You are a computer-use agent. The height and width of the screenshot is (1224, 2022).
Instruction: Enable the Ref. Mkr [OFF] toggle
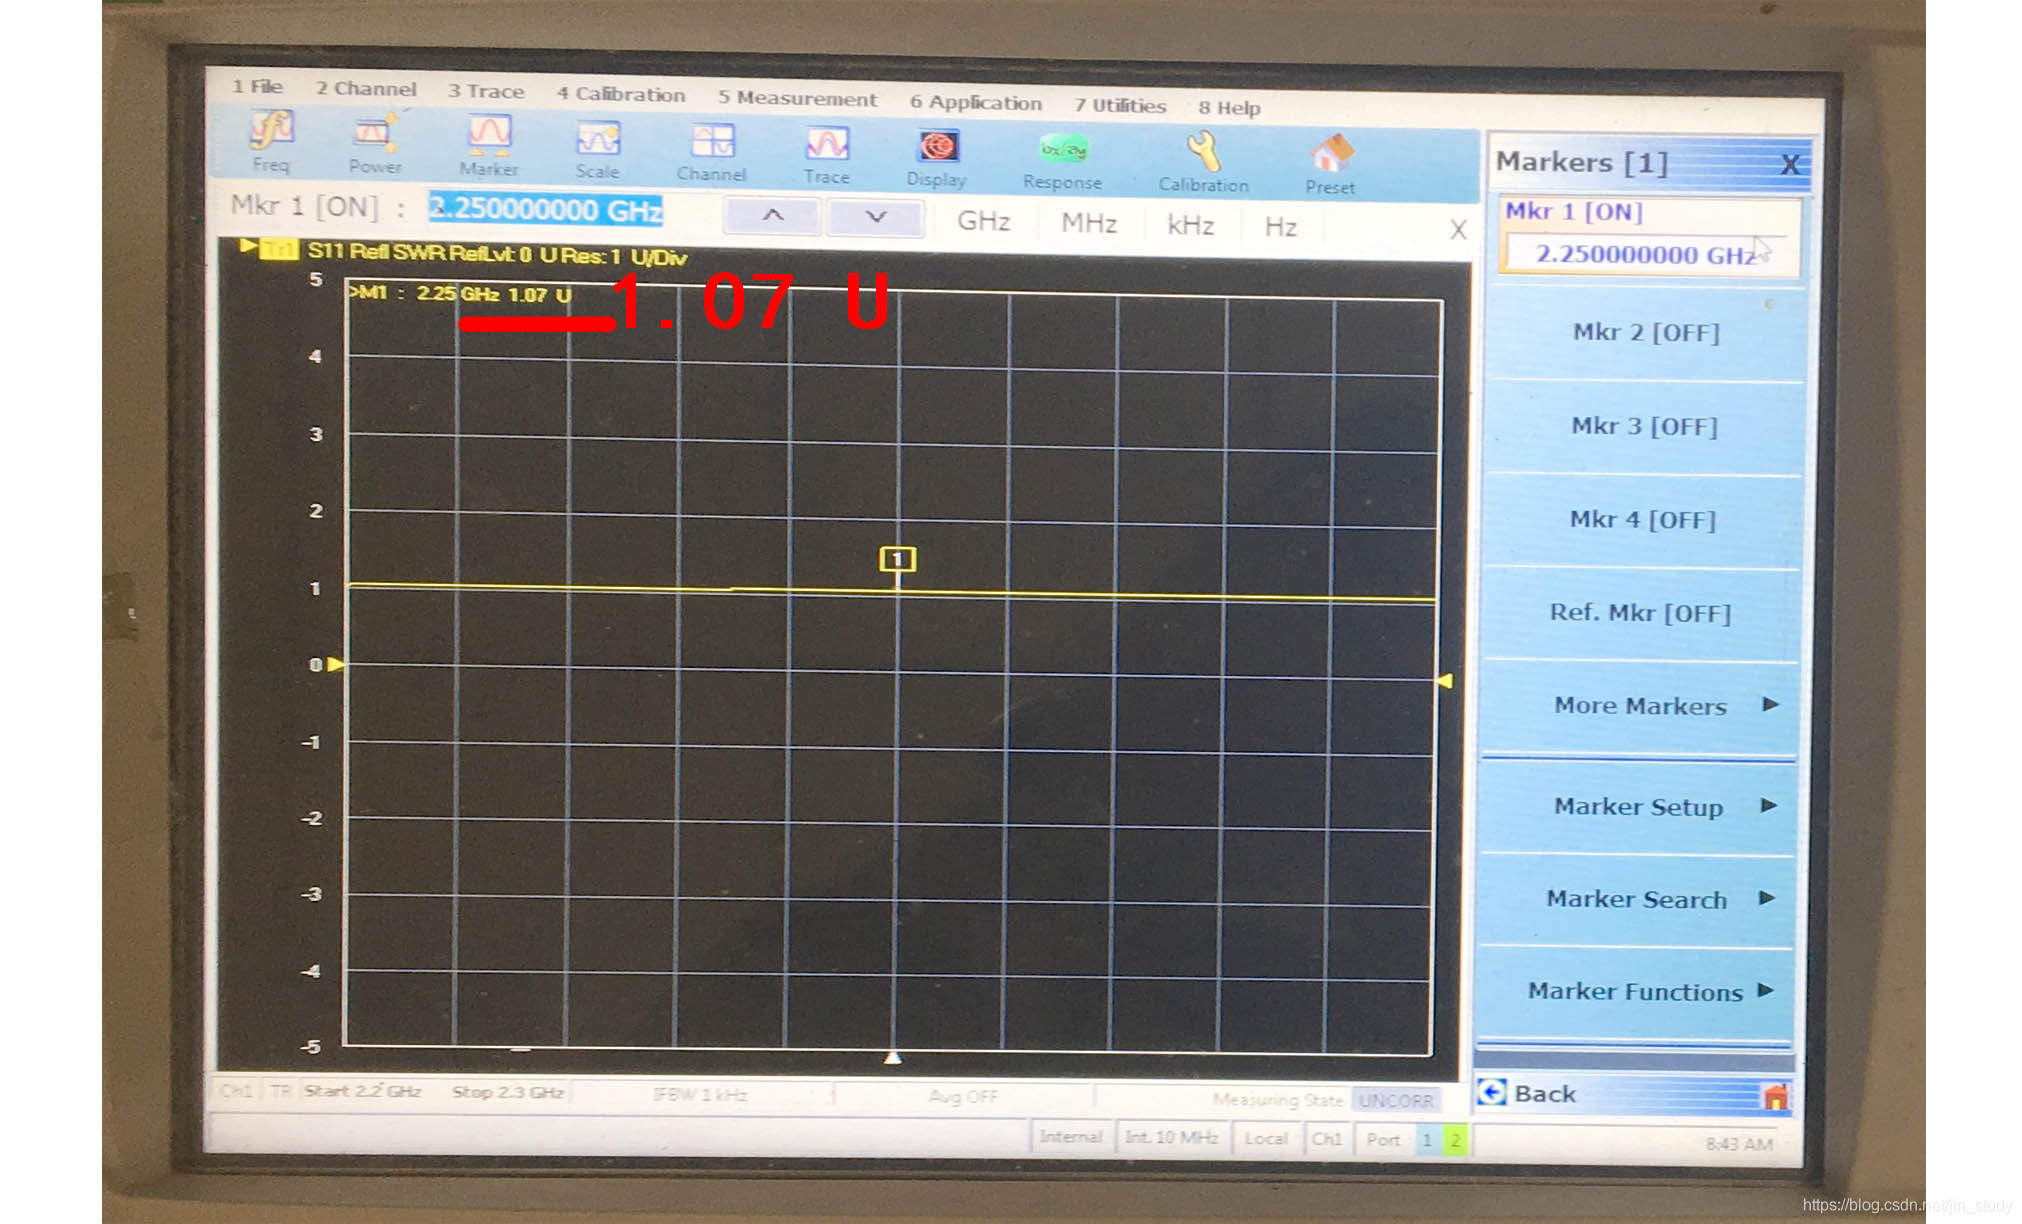coord(1640,613)
